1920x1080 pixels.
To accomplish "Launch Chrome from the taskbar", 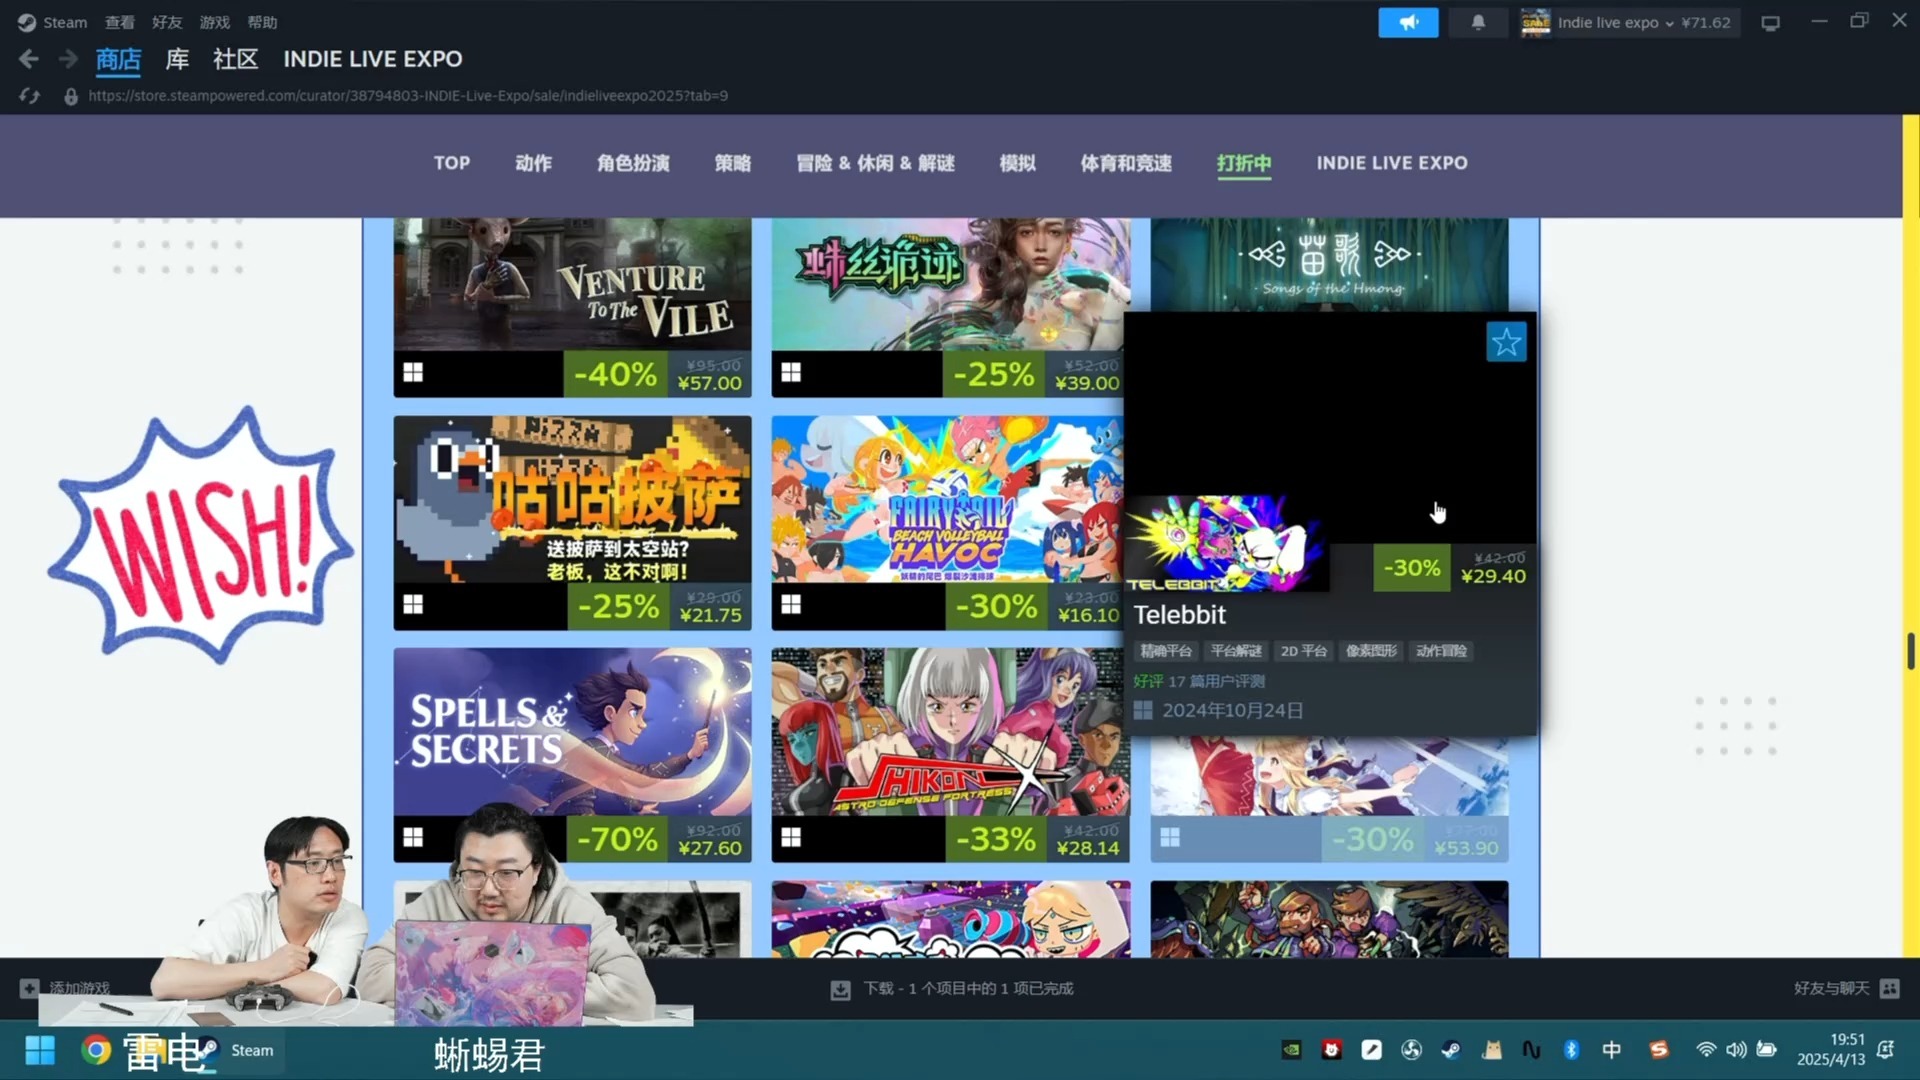I will click(x=96, y=1050).
